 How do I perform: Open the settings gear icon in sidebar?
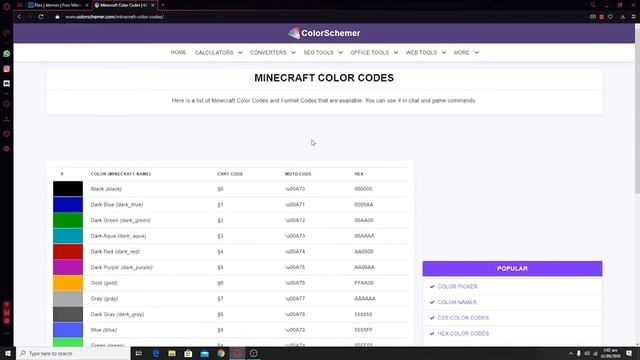click(x=7, y=149)
